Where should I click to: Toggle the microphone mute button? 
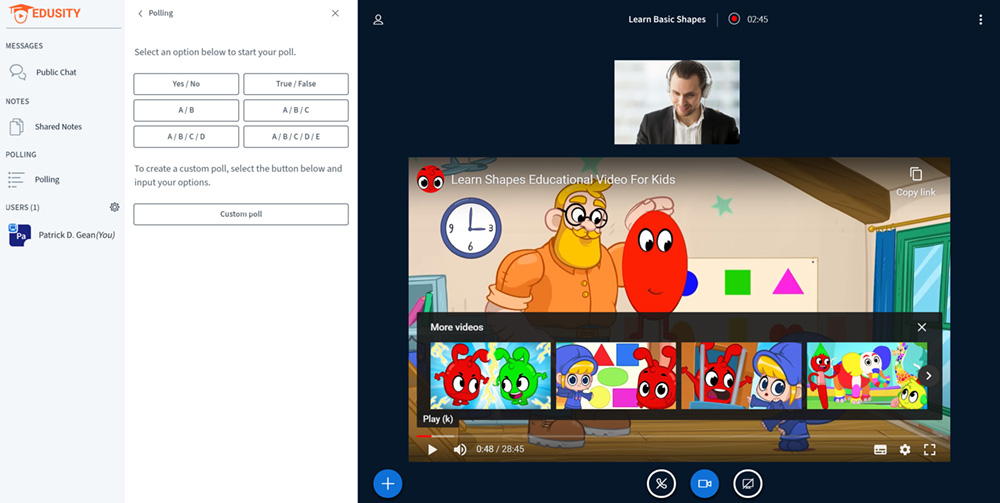[x=661, y=484]
